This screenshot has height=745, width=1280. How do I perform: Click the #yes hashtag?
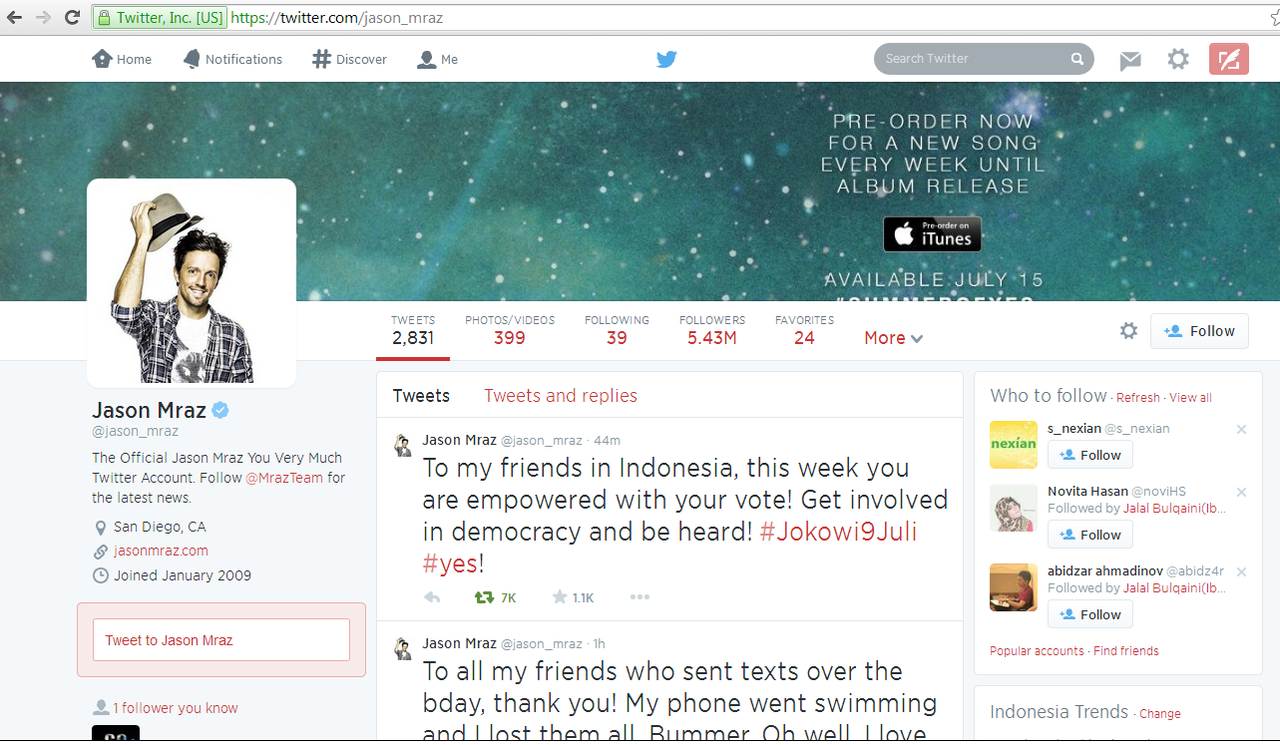pos(450,563)
